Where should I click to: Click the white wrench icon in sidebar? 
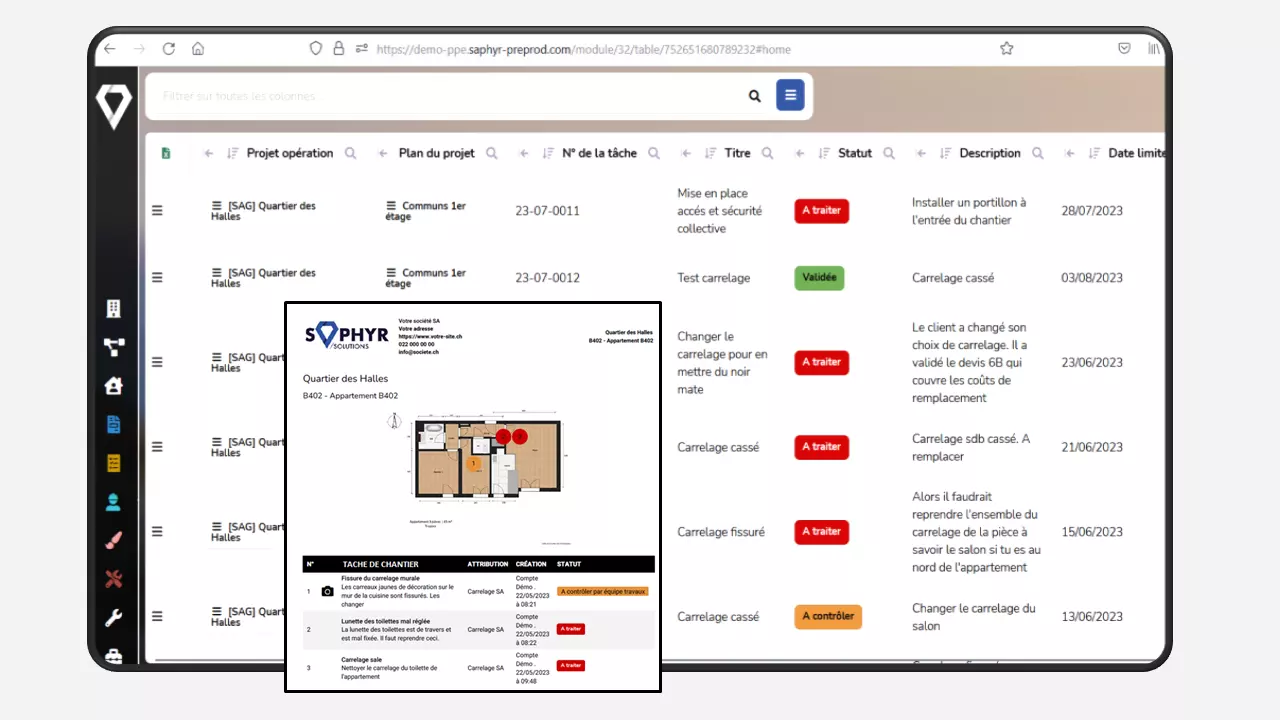[113, 618]
